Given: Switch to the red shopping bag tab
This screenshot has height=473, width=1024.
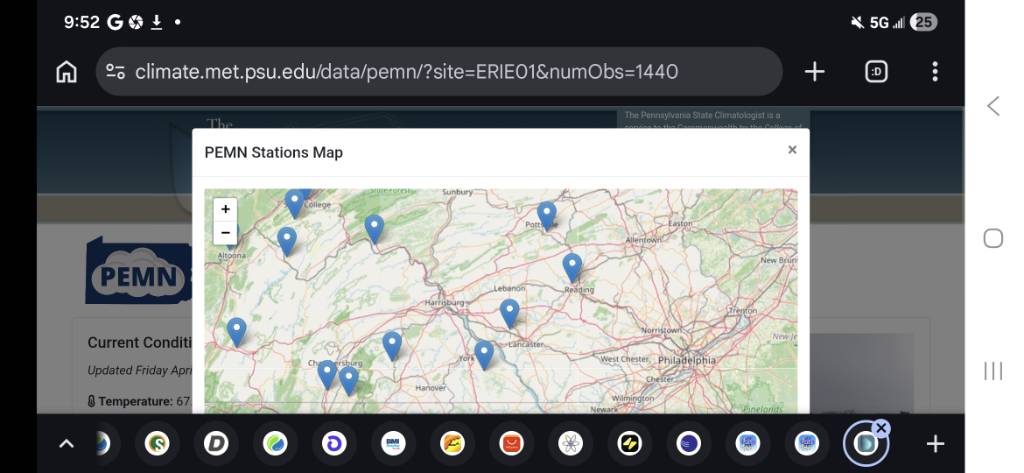Looking at the screenshot, I should click(512, 444).
